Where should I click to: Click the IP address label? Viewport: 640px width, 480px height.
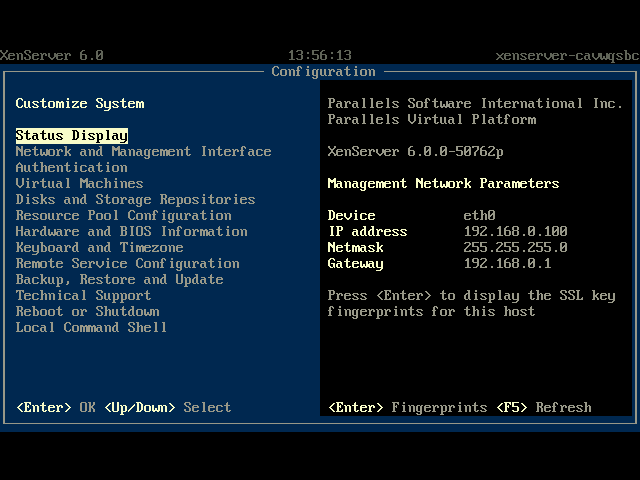point(367,231)
